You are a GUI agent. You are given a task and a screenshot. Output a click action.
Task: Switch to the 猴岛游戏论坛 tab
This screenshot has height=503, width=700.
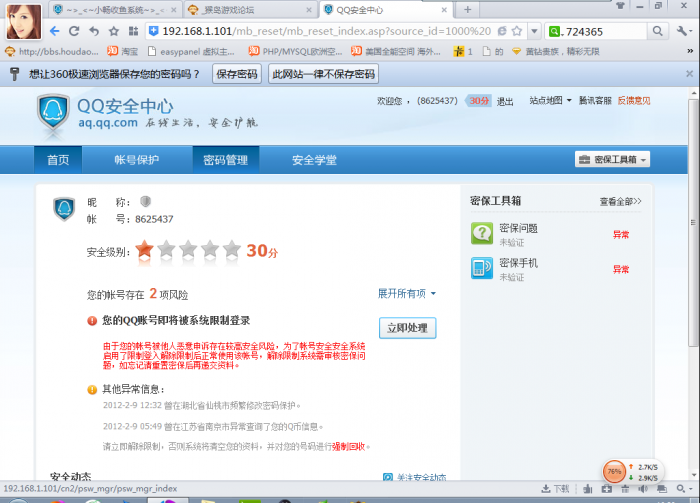pyautogui.click(x=250, y=10)
